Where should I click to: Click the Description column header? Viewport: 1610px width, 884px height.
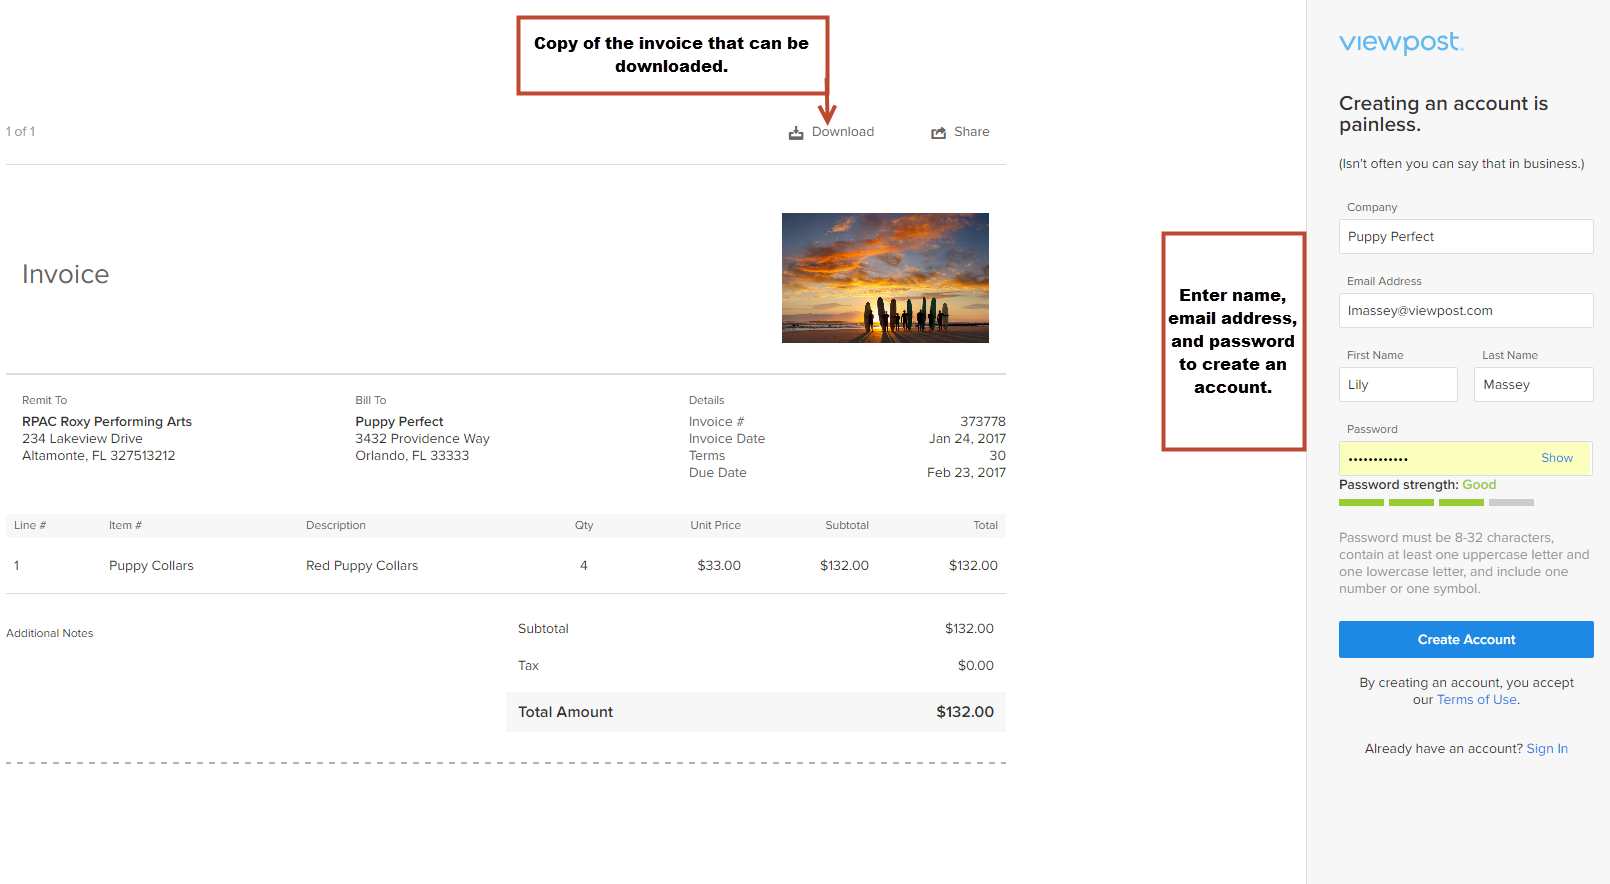(336, 526)
